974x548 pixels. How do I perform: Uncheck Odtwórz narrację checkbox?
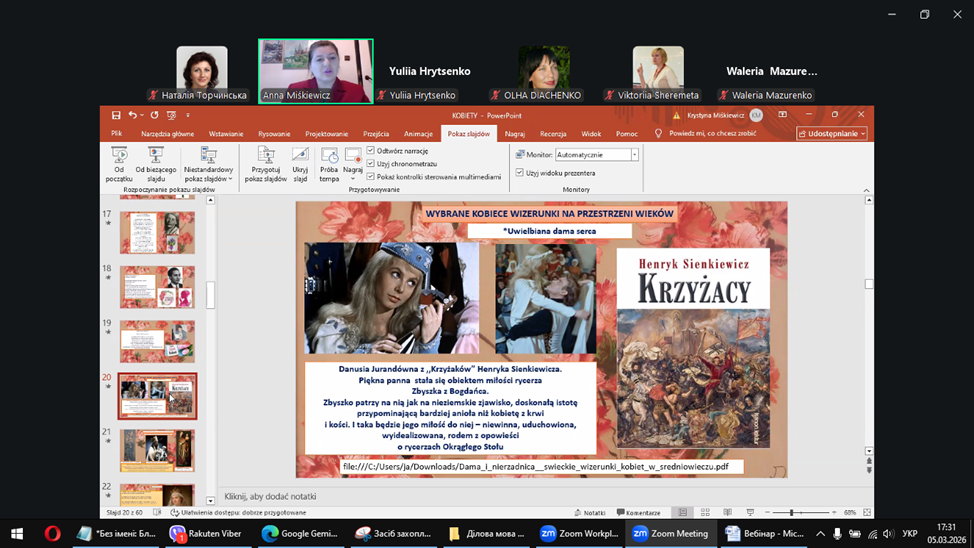click(x=371, y=151)
